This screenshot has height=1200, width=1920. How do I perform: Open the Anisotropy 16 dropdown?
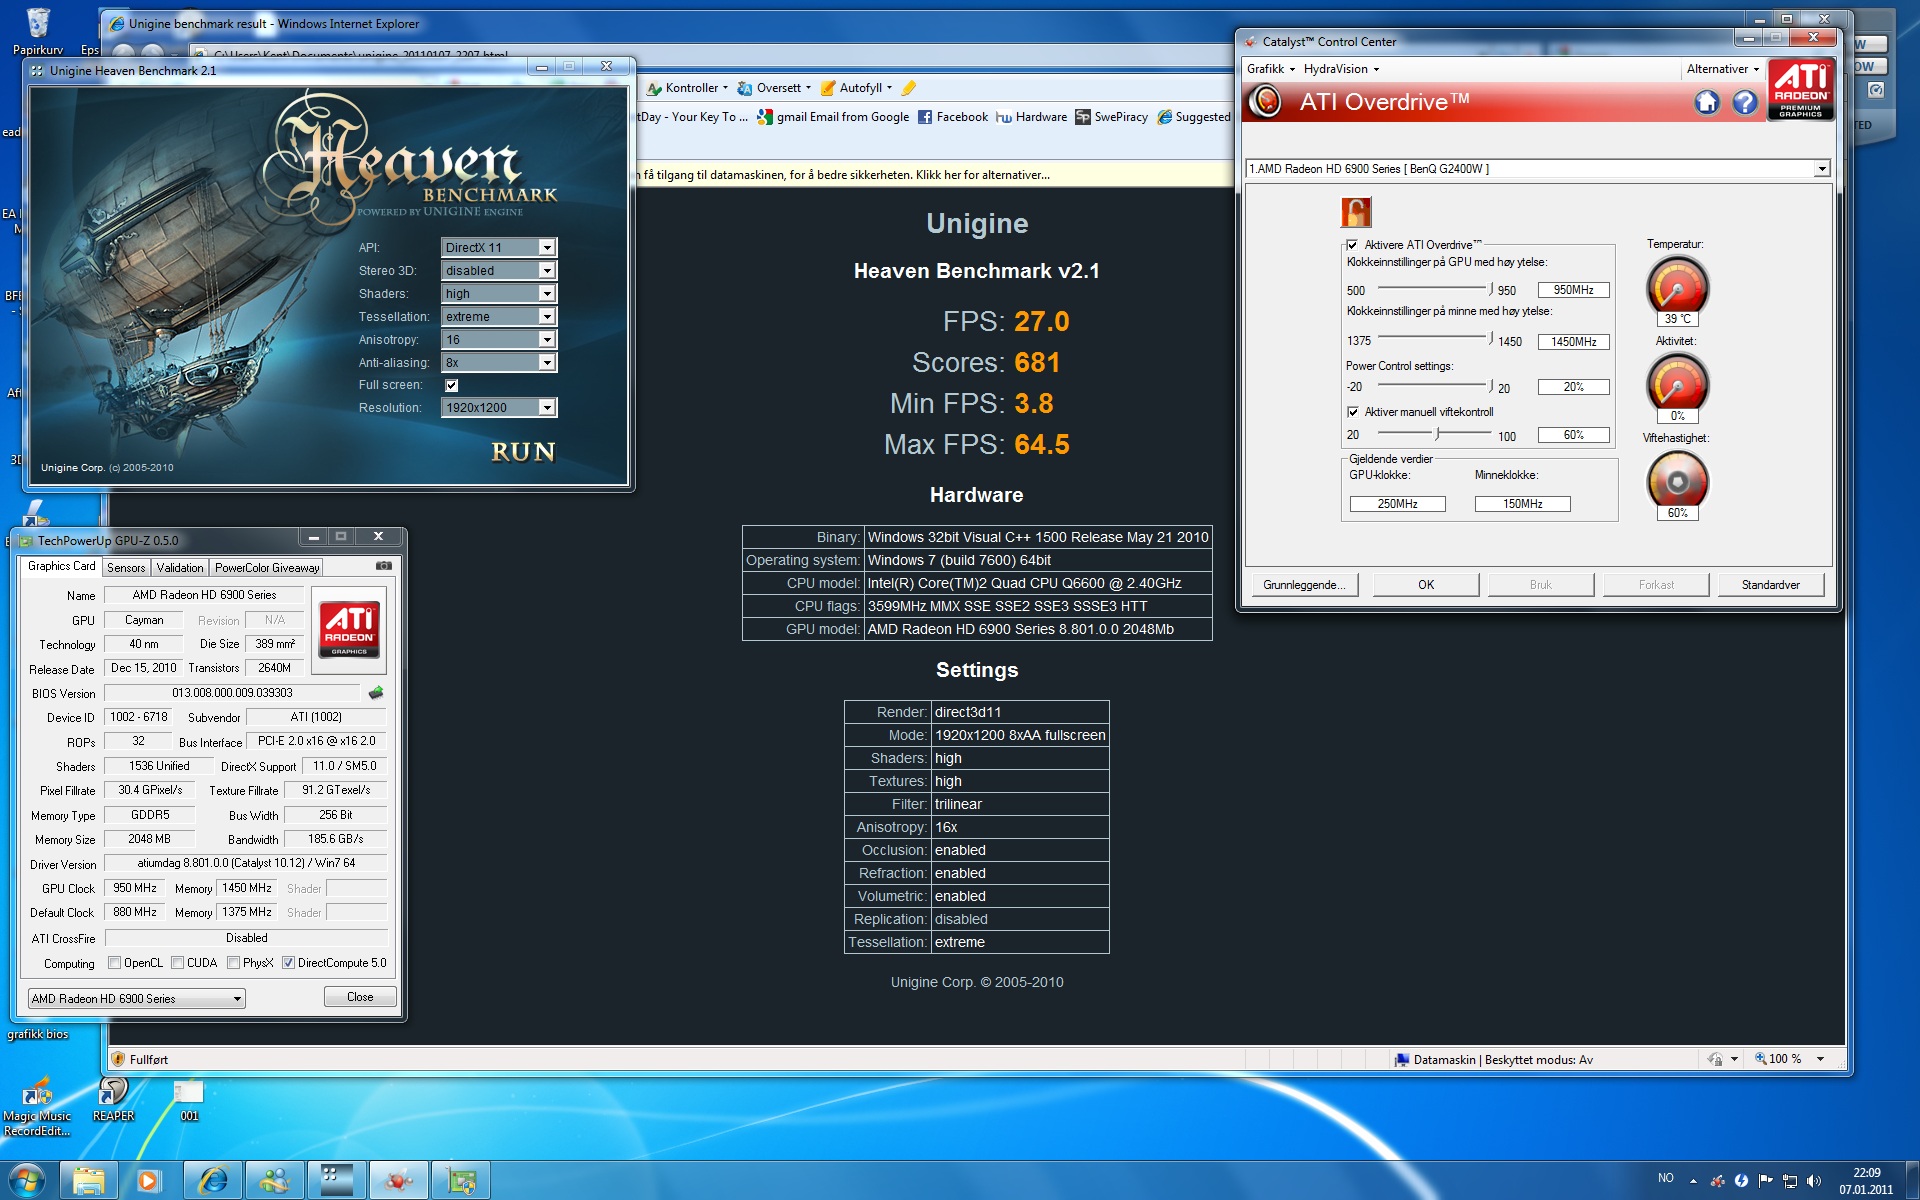[498, 339]
